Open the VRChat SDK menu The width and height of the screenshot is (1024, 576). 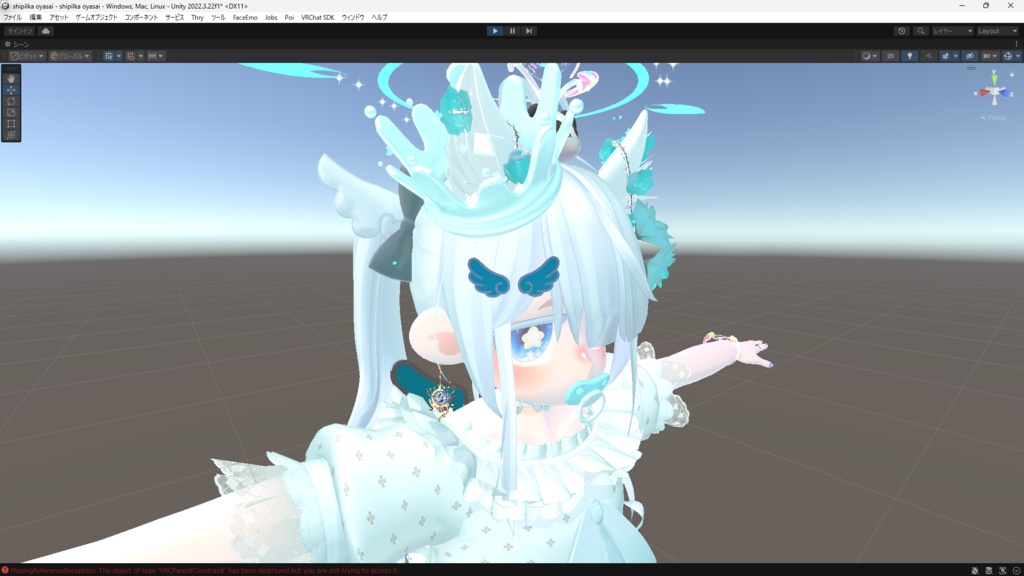tap(316, 17)
